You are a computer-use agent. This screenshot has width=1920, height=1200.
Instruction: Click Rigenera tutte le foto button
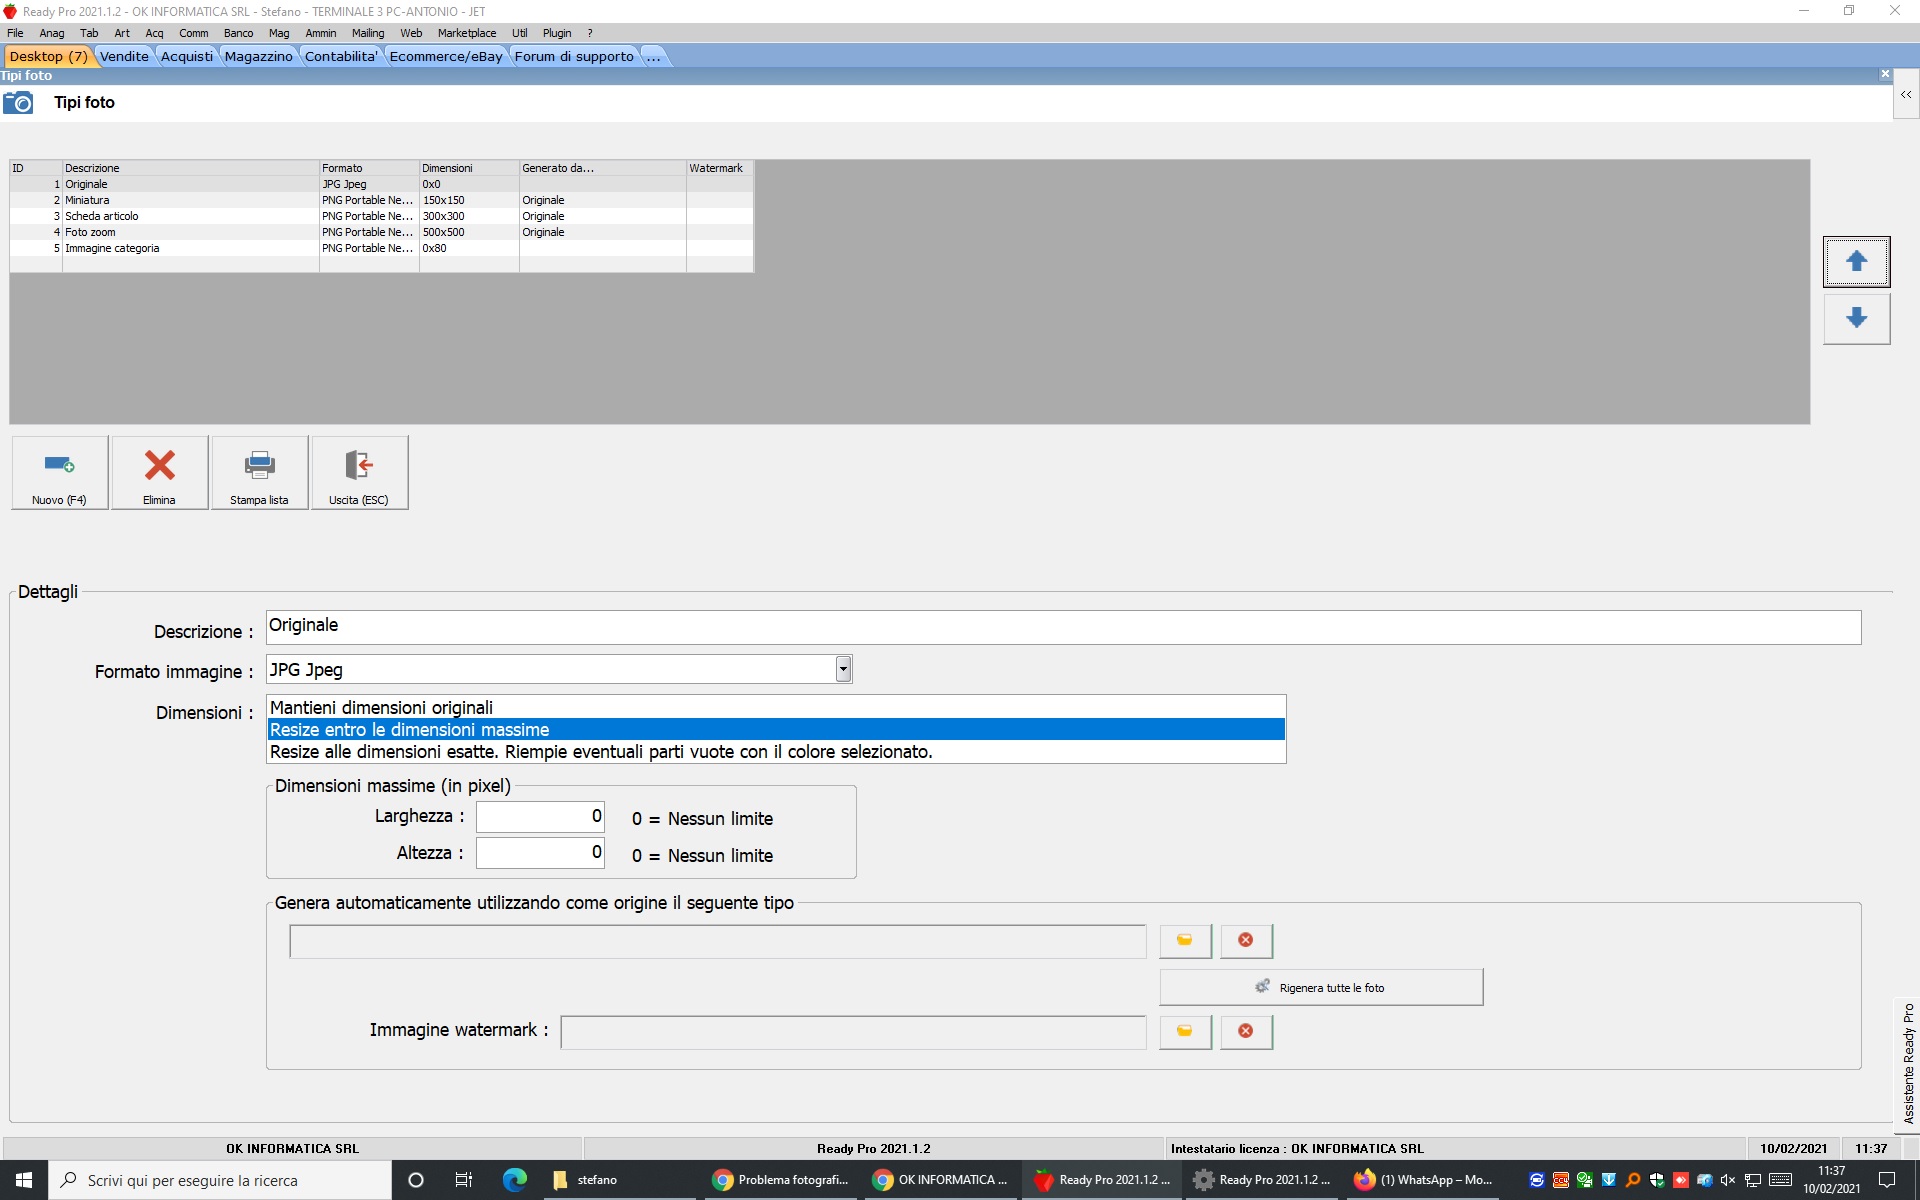1321,987
